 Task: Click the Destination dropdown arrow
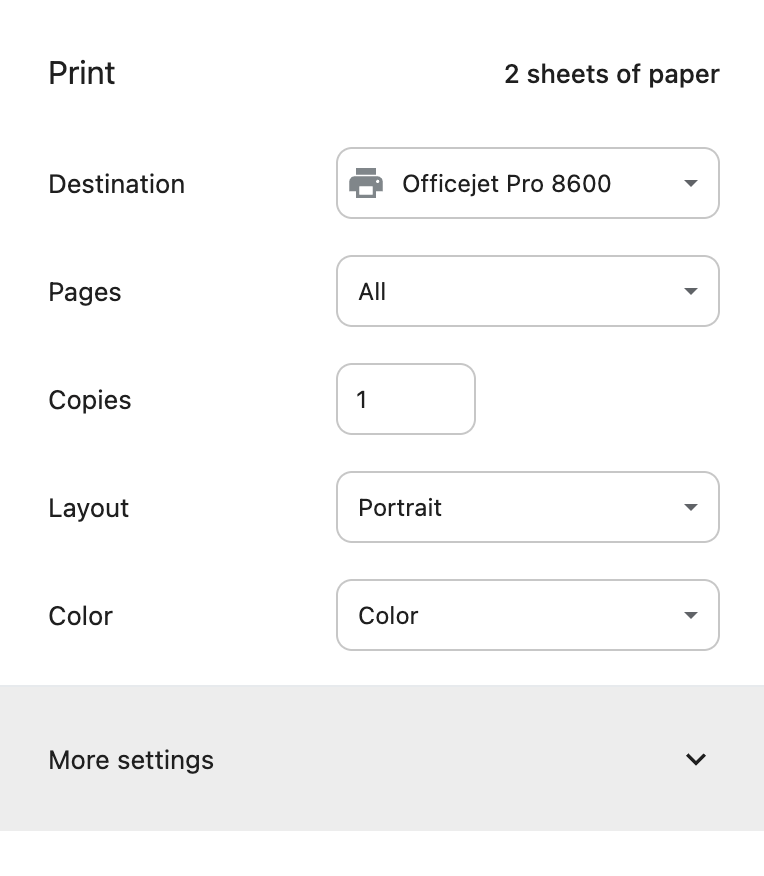691,183
